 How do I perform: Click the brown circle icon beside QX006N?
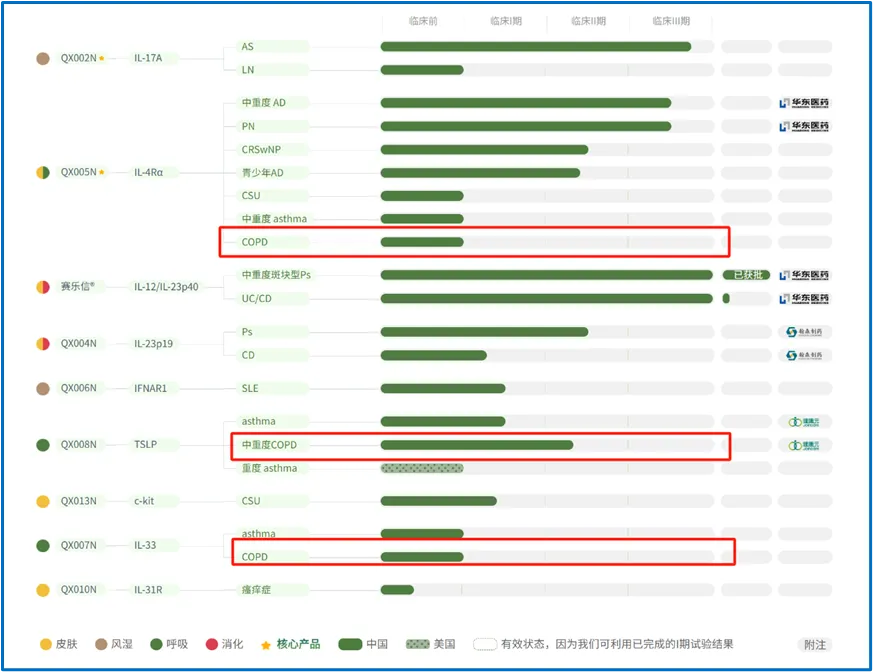click(x=43, y=388)
